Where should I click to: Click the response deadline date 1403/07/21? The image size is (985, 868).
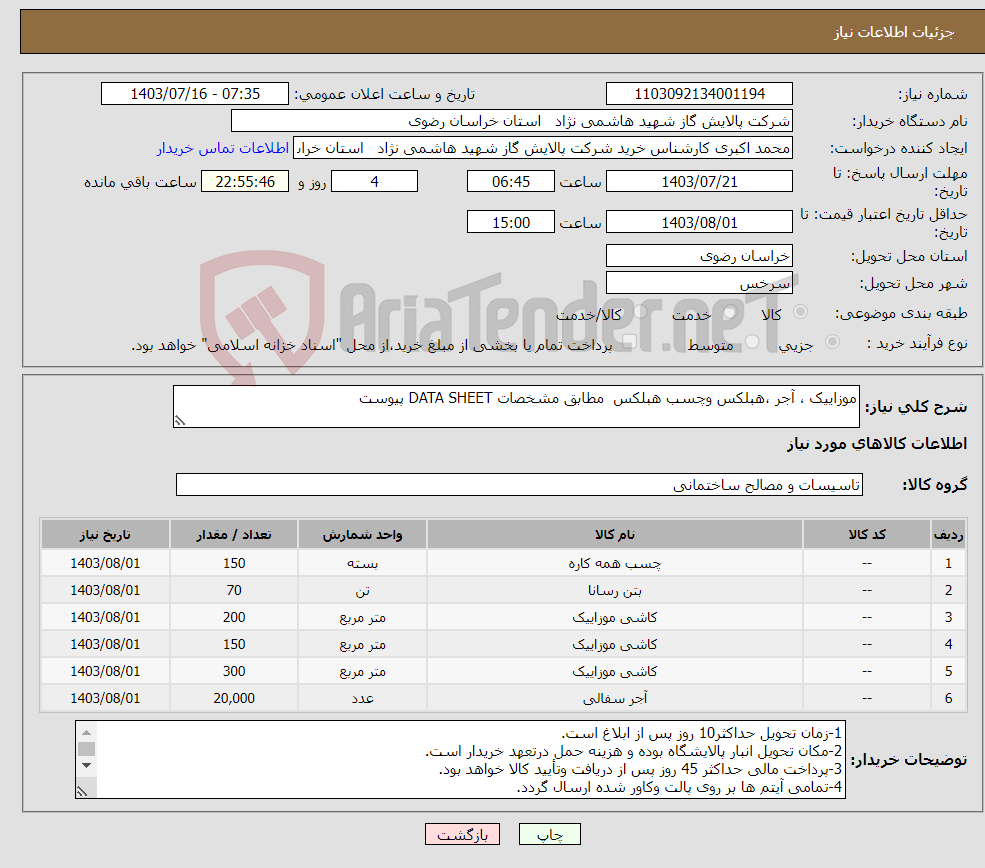coord(699,182)
